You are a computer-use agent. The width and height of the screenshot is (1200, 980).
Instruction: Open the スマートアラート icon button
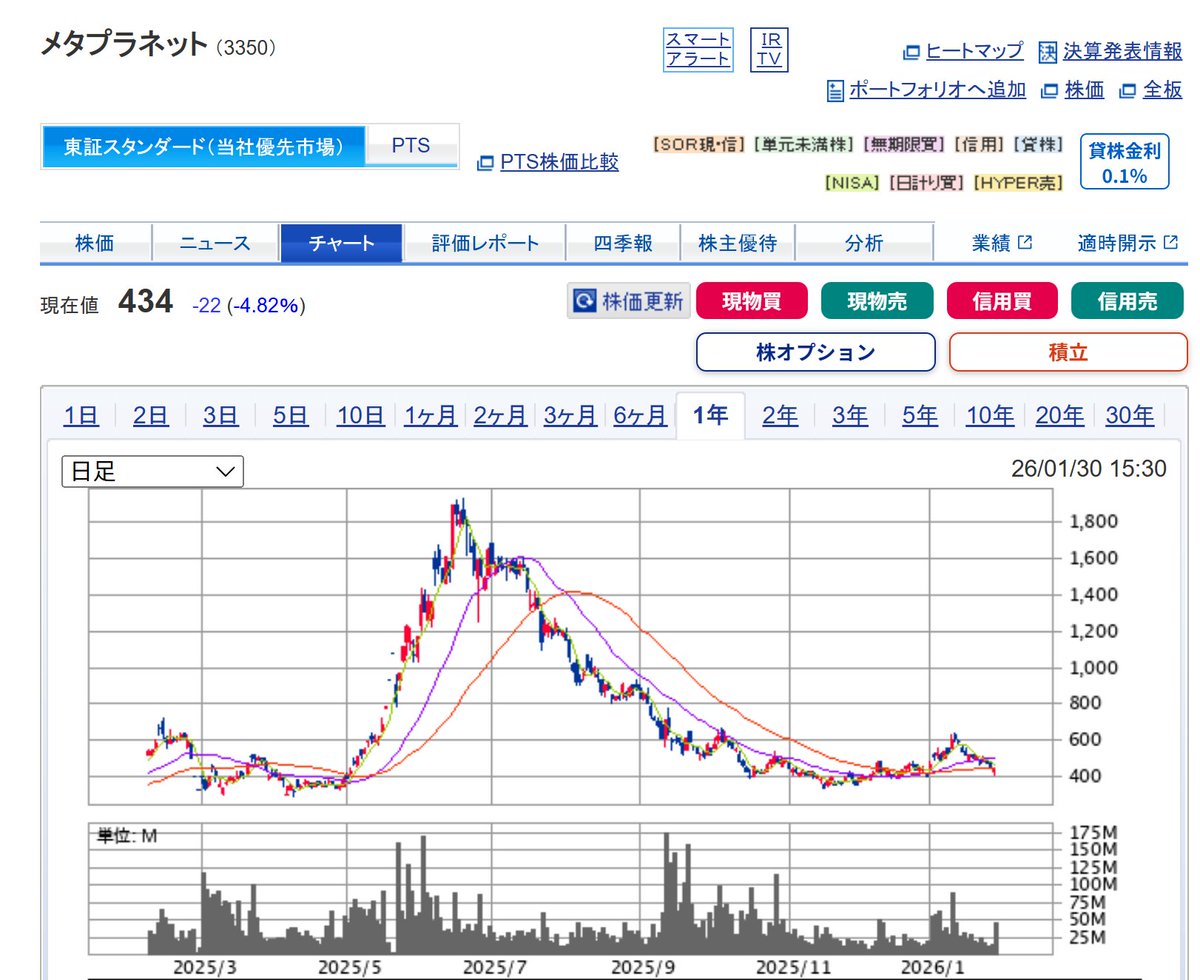click(x=699, y=49)
